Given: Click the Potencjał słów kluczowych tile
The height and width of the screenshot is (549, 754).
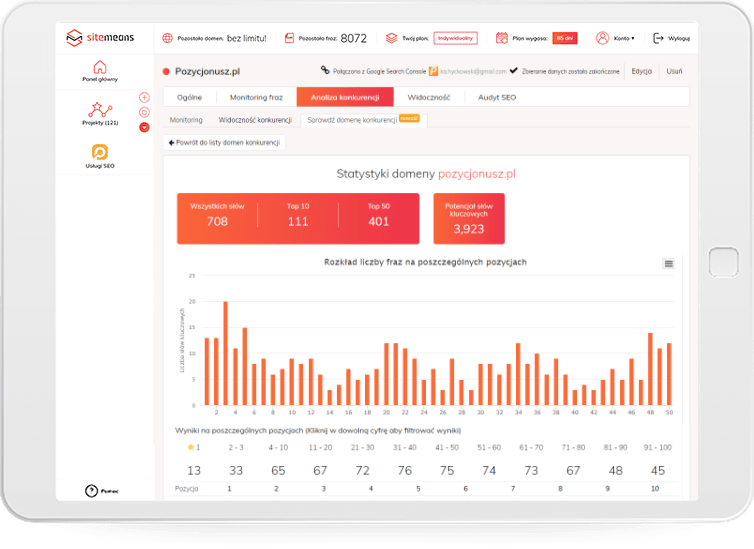Looking at the screenshot, I should [x=468, y=218].
